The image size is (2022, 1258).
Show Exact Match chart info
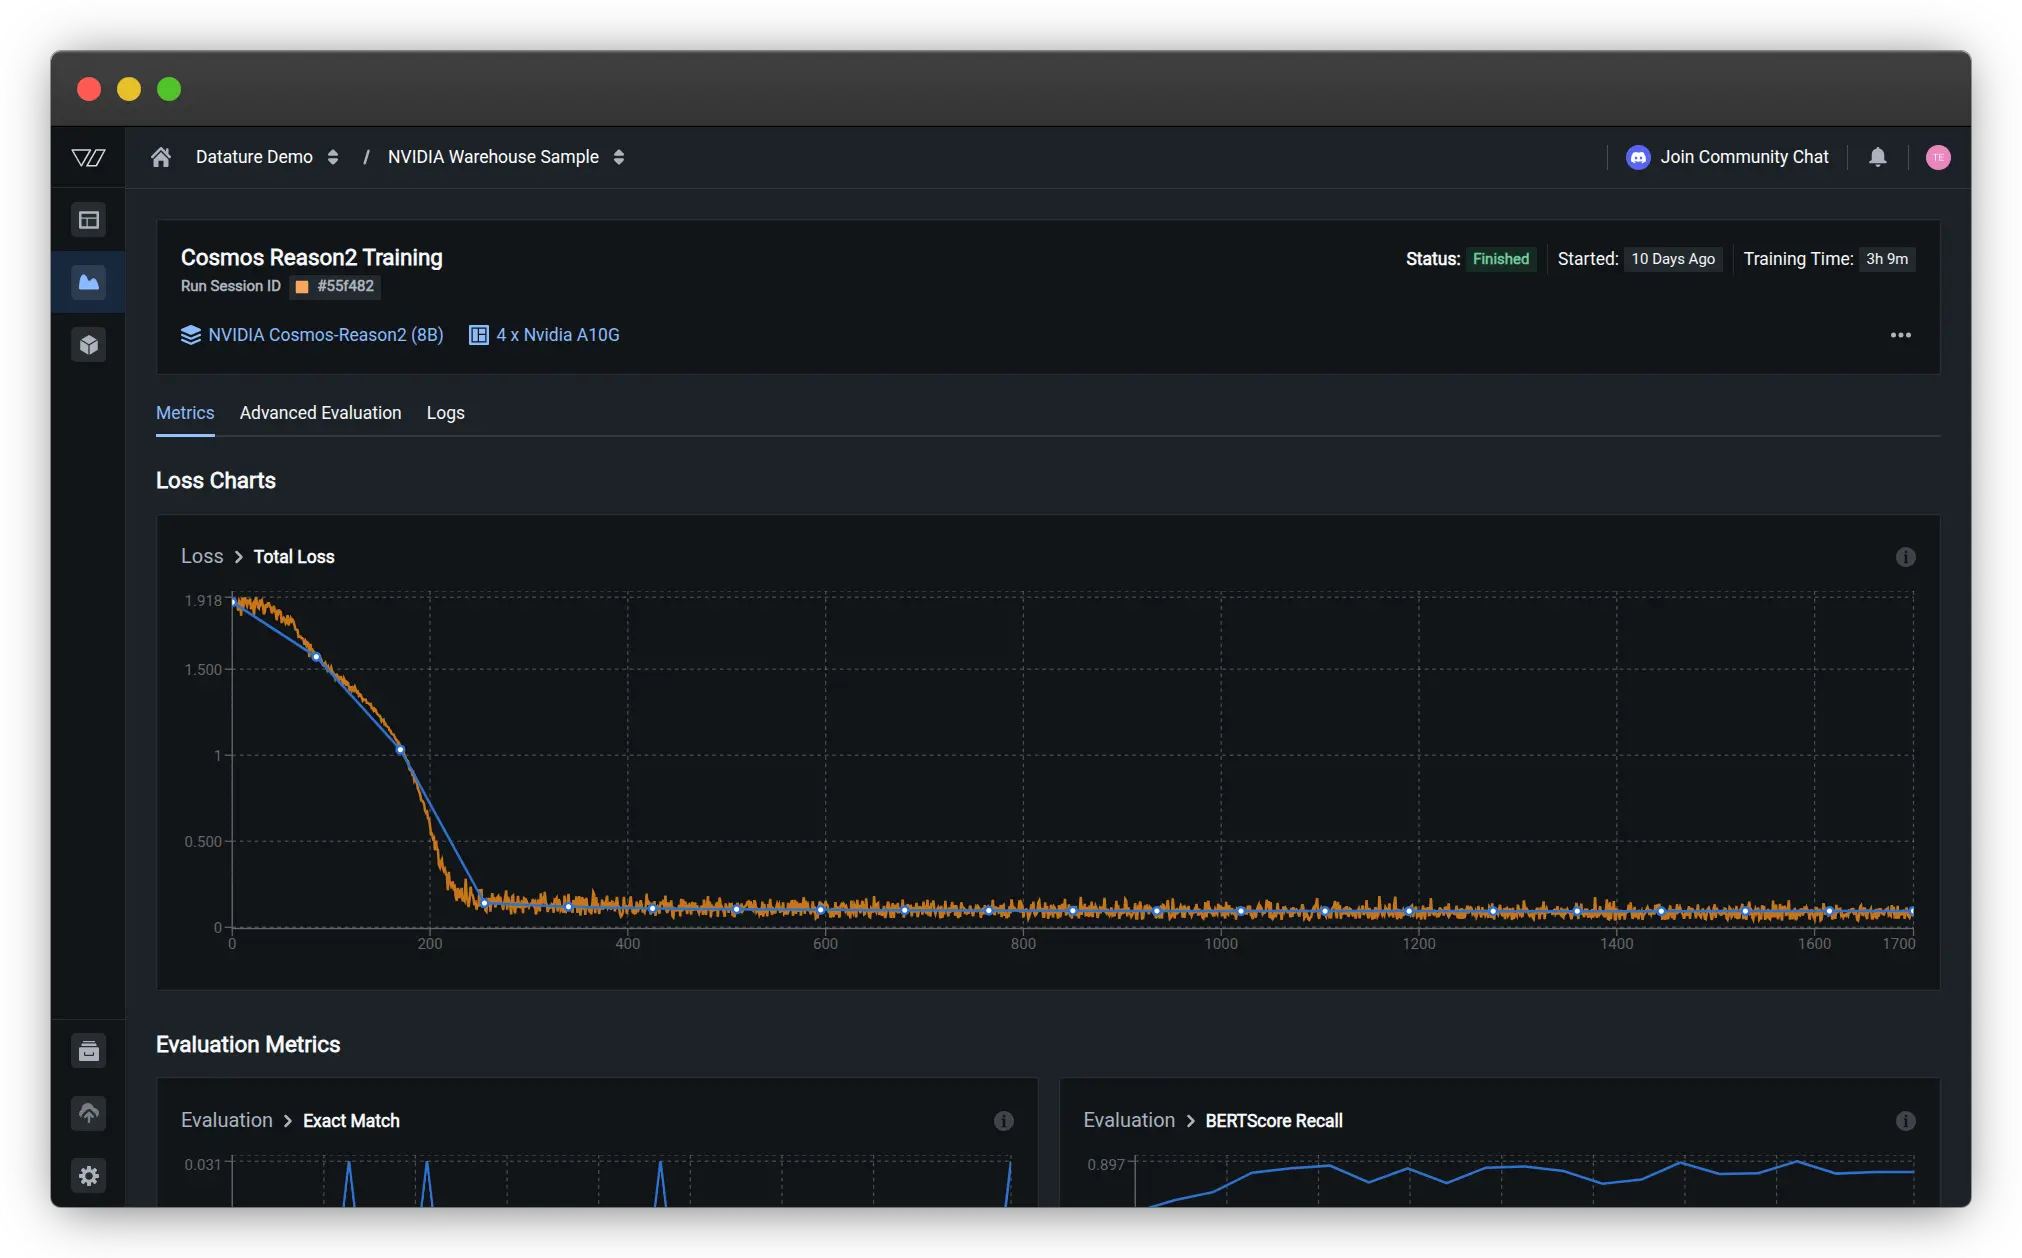(x=1003, y=1121)
